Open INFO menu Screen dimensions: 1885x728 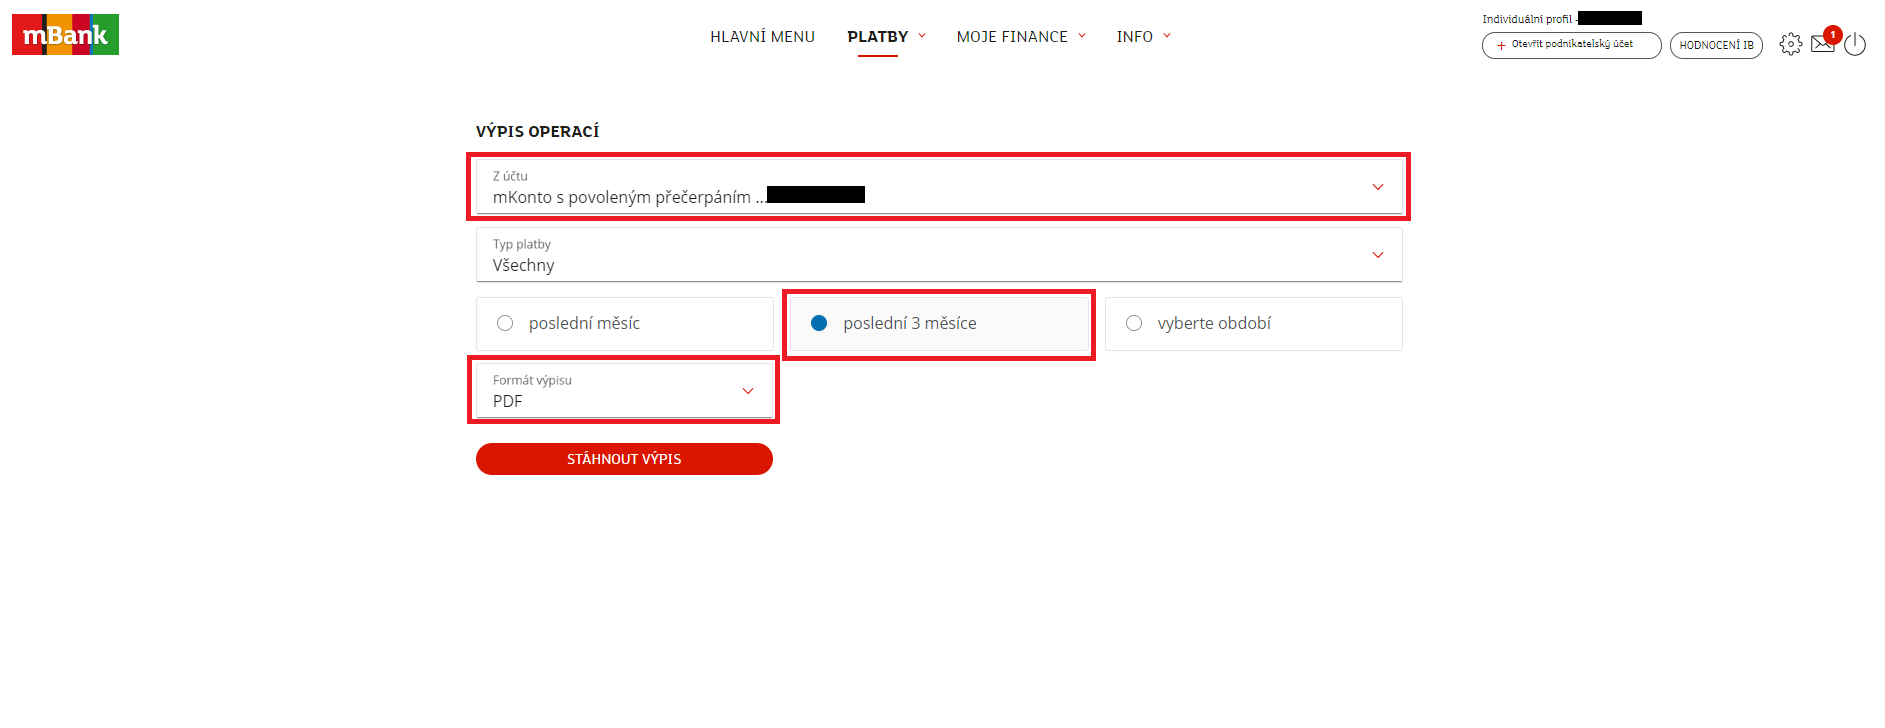[1134, 37]
